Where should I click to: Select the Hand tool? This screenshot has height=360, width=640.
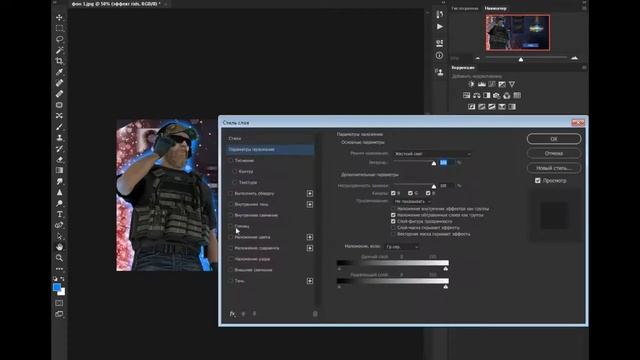click(60, 247)
